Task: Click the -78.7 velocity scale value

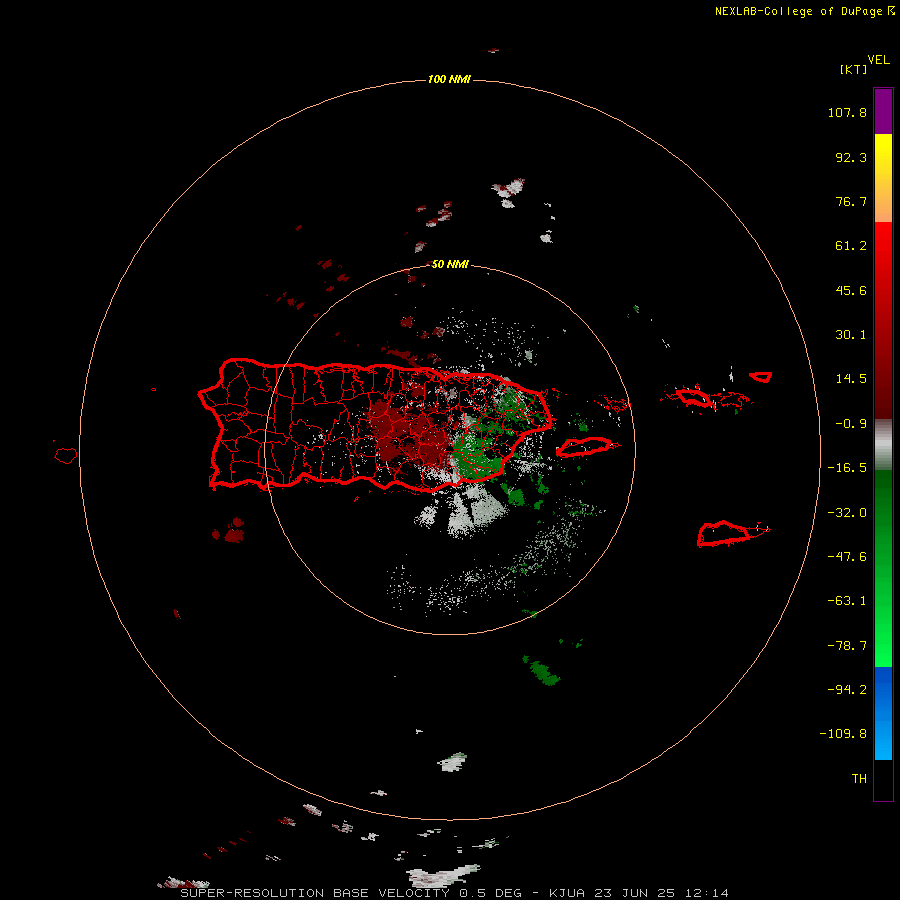Action: tap(847, 646)
